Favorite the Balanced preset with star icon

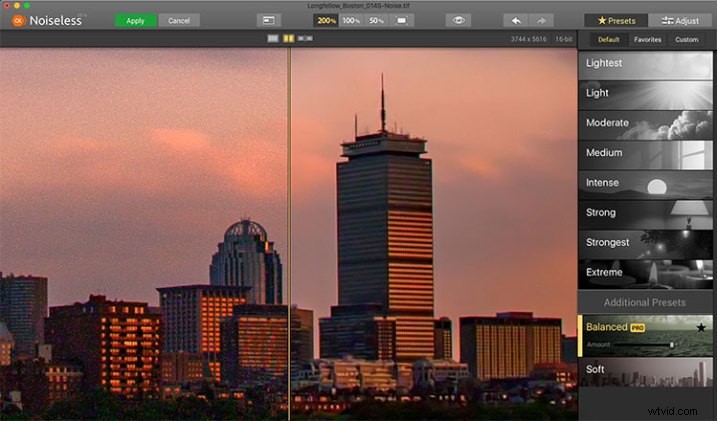[x=701, y=327]
